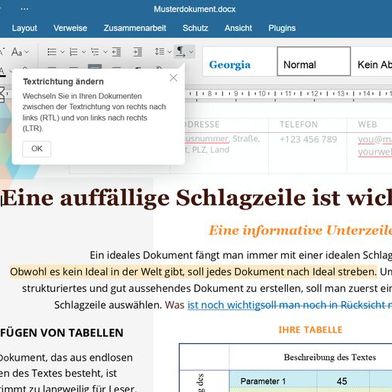The image size is (392, 392).
Task: Open the Layout tab
Action: (24, 28)
